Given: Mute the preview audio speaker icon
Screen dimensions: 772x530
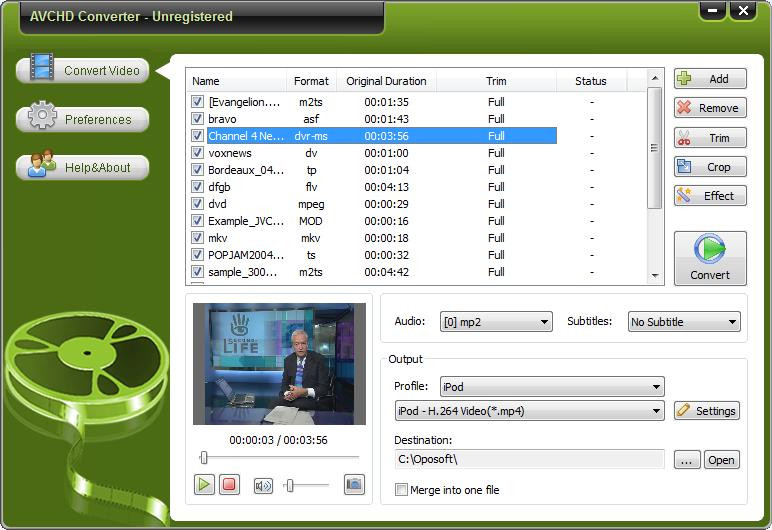Looking at the screenshot, I should (263, 486).
